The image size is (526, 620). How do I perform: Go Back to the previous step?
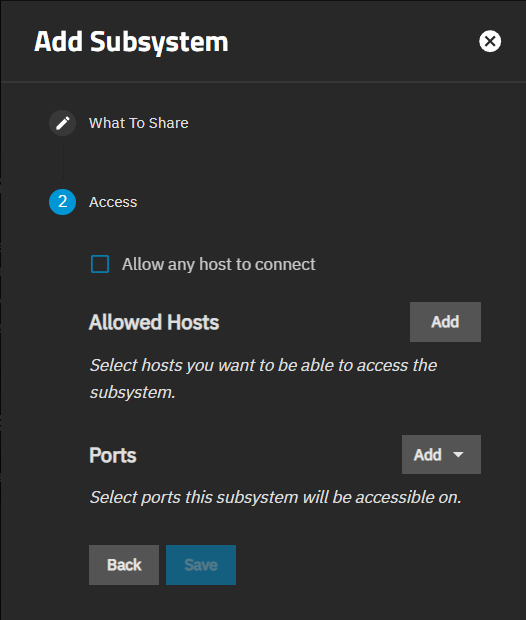[124, 565]
